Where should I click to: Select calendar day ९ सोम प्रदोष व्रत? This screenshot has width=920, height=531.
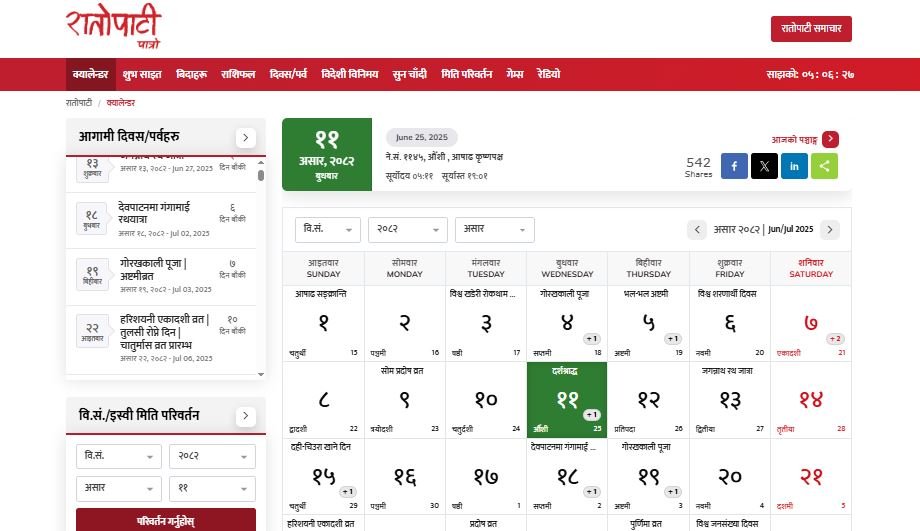[404, 400]
